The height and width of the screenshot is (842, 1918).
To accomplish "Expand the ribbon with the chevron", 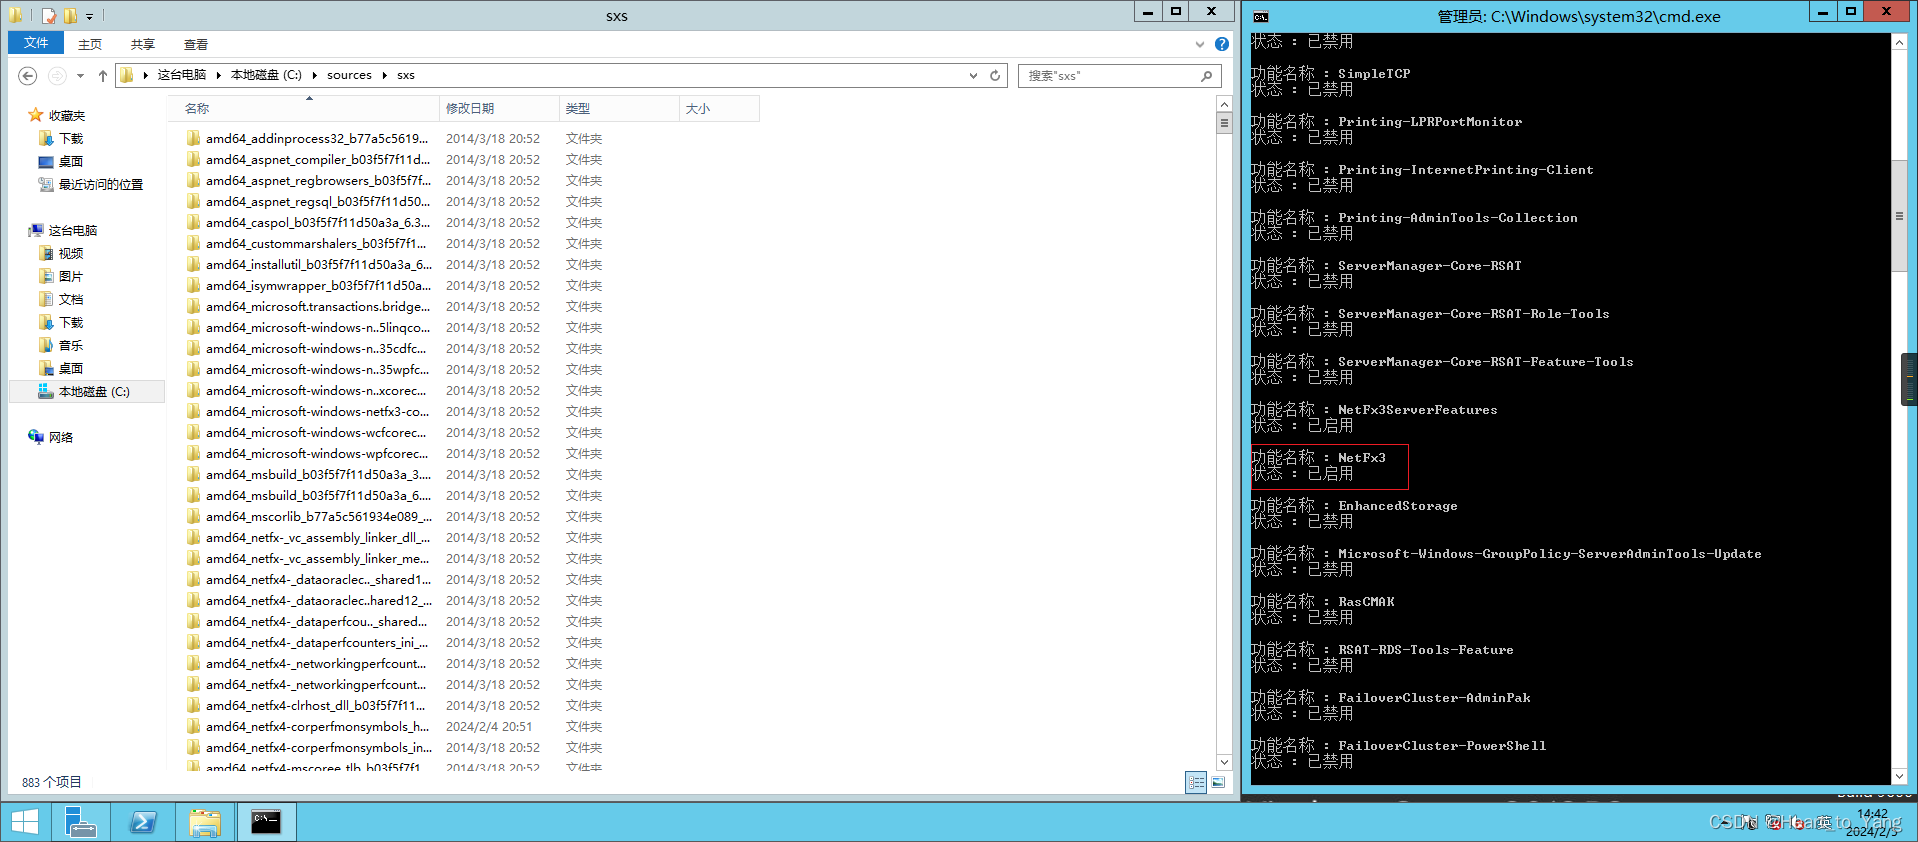I will click(1199, 44).
